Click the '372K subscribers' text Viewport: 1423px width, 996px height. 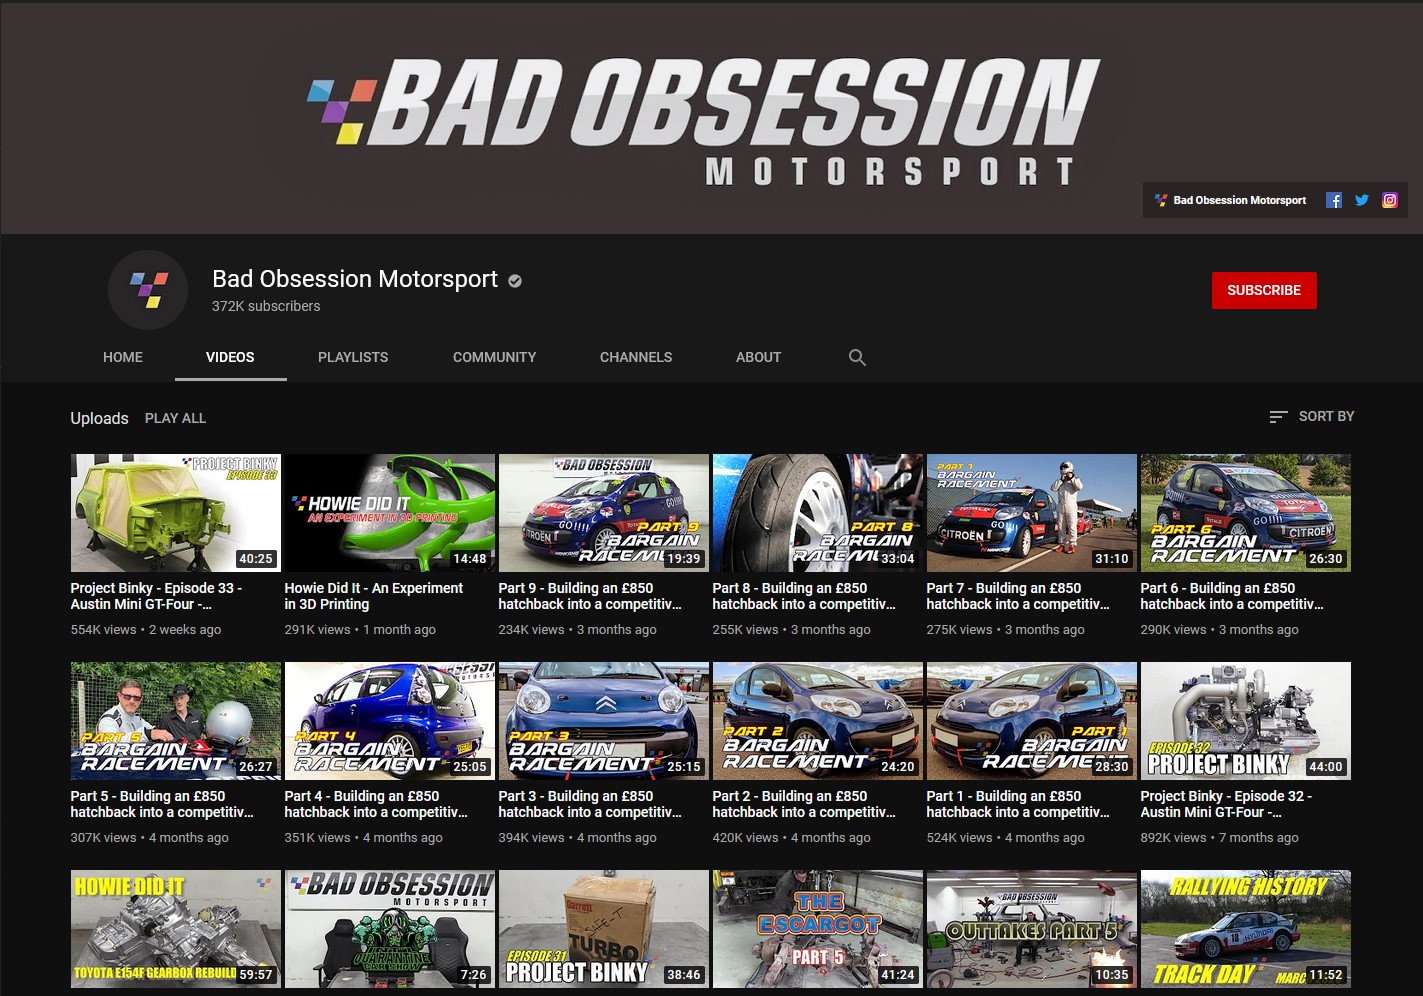click(x=266, y=306)
